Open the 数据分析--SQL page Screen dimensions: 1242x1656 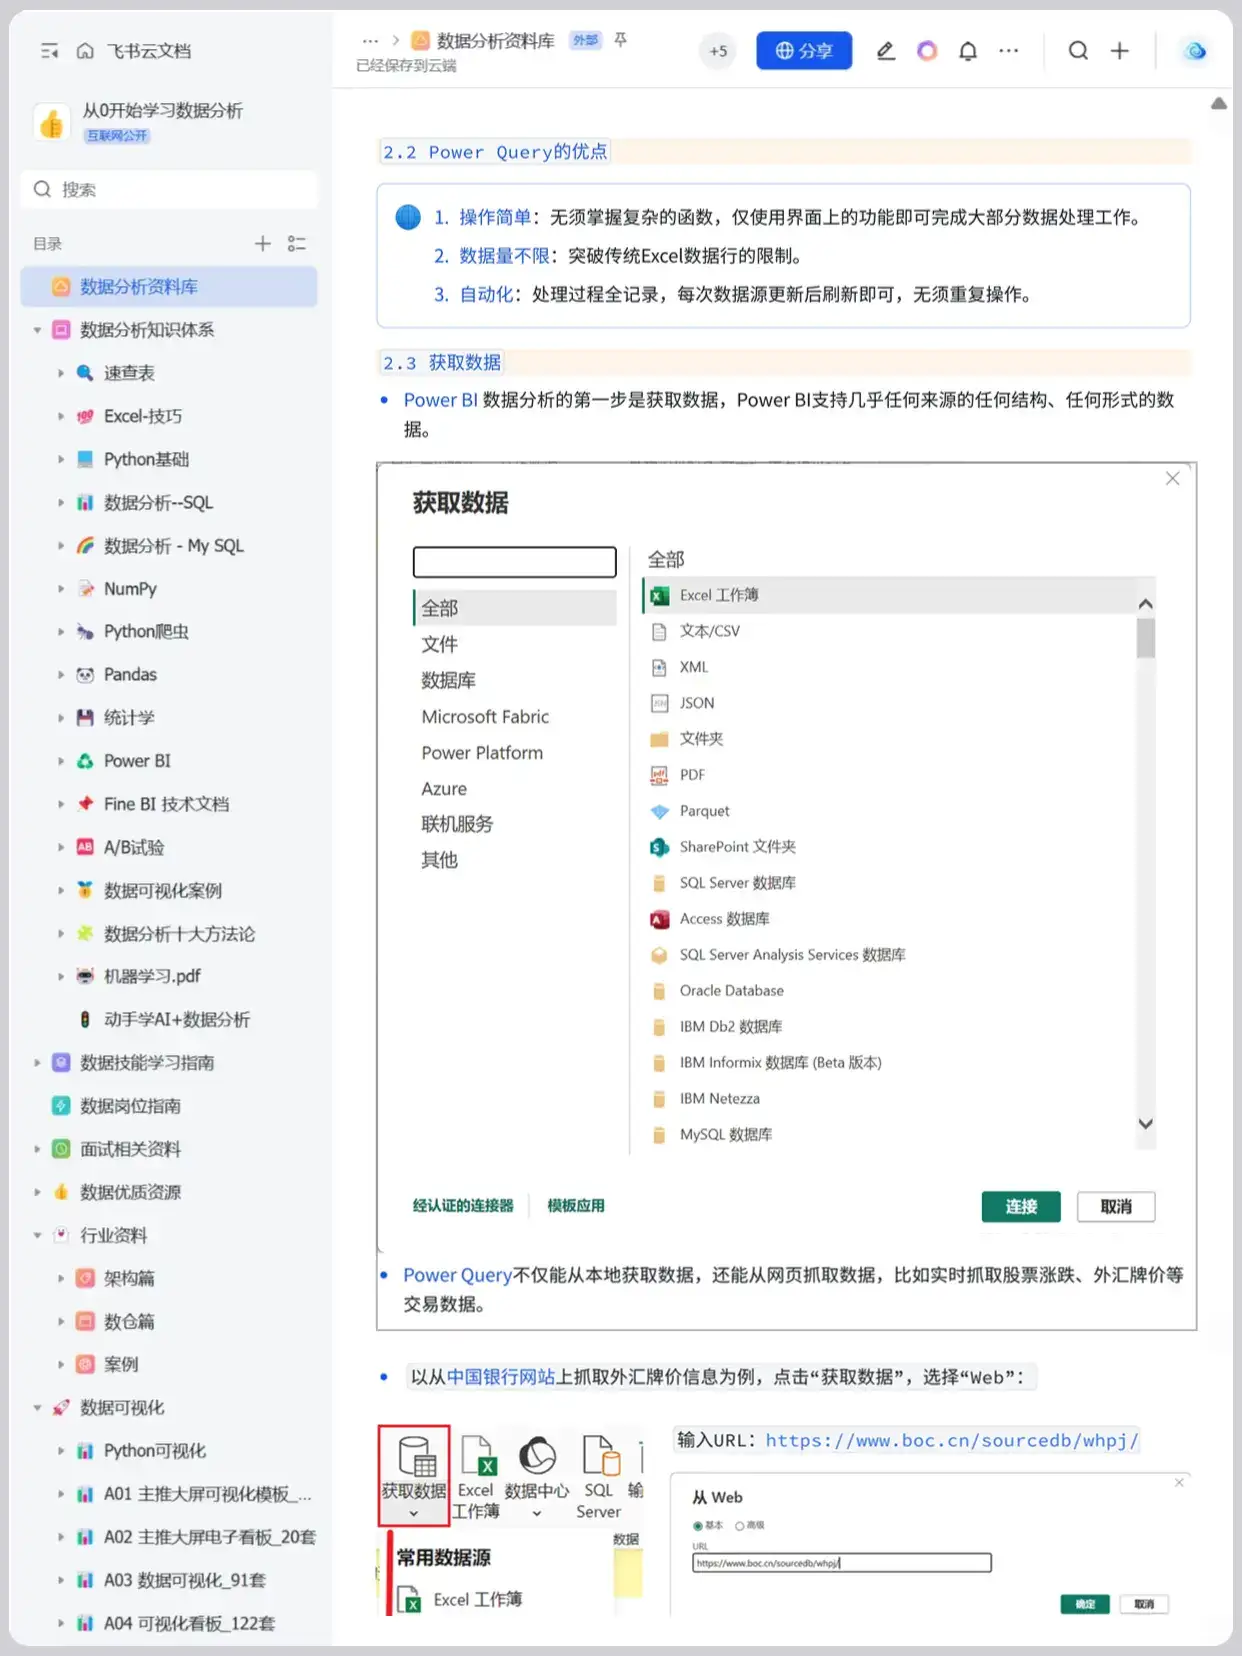pos(158,503)
